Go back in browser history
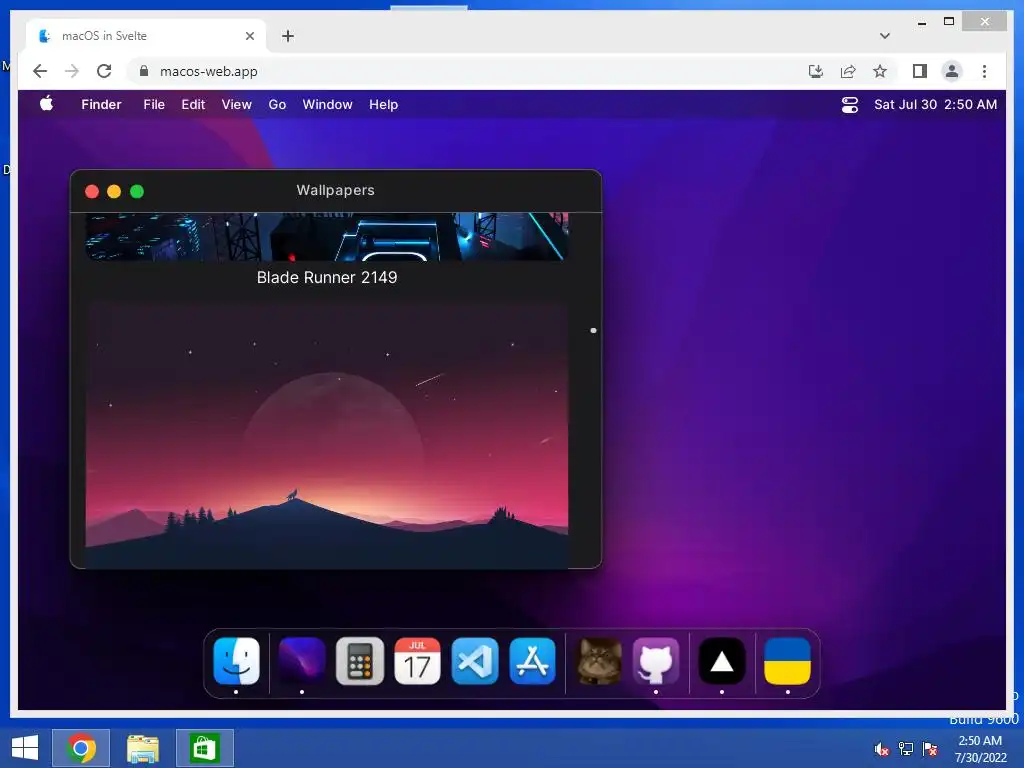Screen dimensions: 1024x768 tap(40, 71)
